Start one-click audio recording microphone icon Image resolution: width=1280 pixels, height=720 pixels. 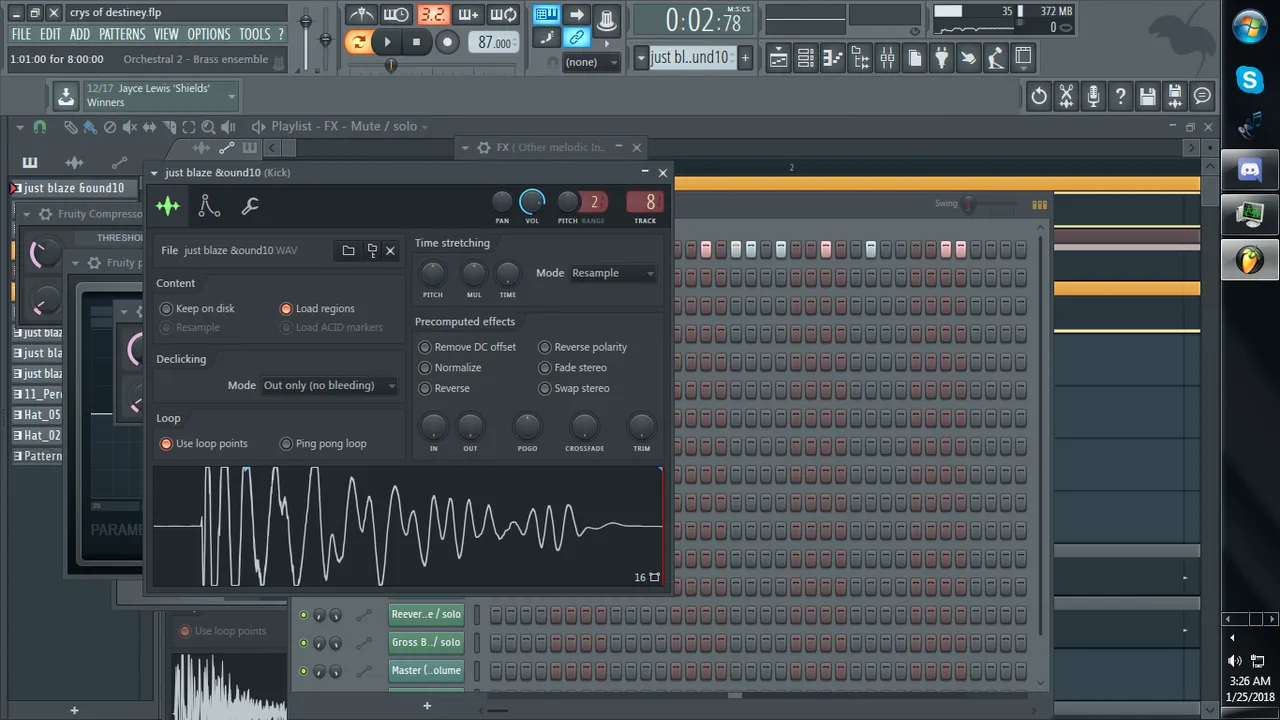point(1094,96)
